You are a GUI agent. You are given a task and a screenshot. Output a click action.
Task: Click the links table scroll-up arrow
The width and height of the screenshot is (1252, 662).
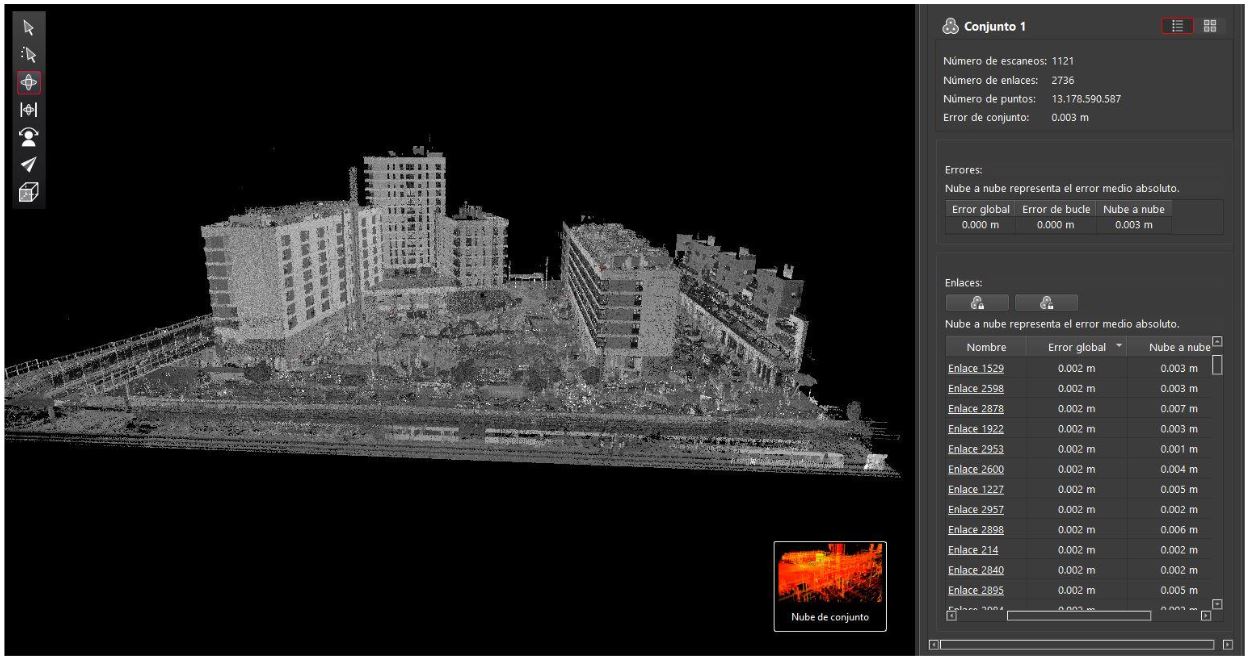point(1217,342)
